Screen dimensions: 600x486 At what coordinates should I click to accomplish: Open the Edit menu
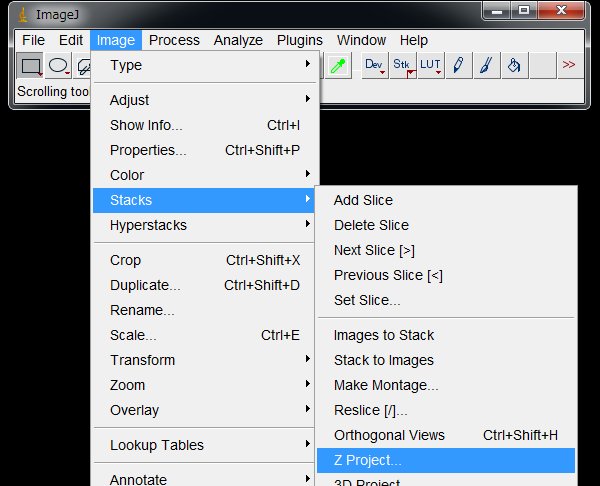point(71,40)
